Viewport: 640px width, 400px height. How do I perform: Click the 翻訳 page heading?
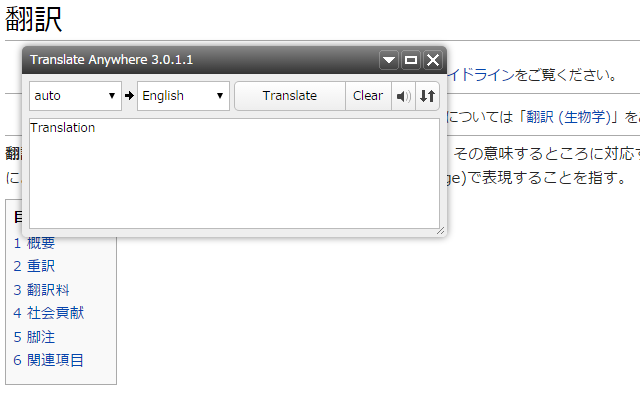(x=33, y=19)
